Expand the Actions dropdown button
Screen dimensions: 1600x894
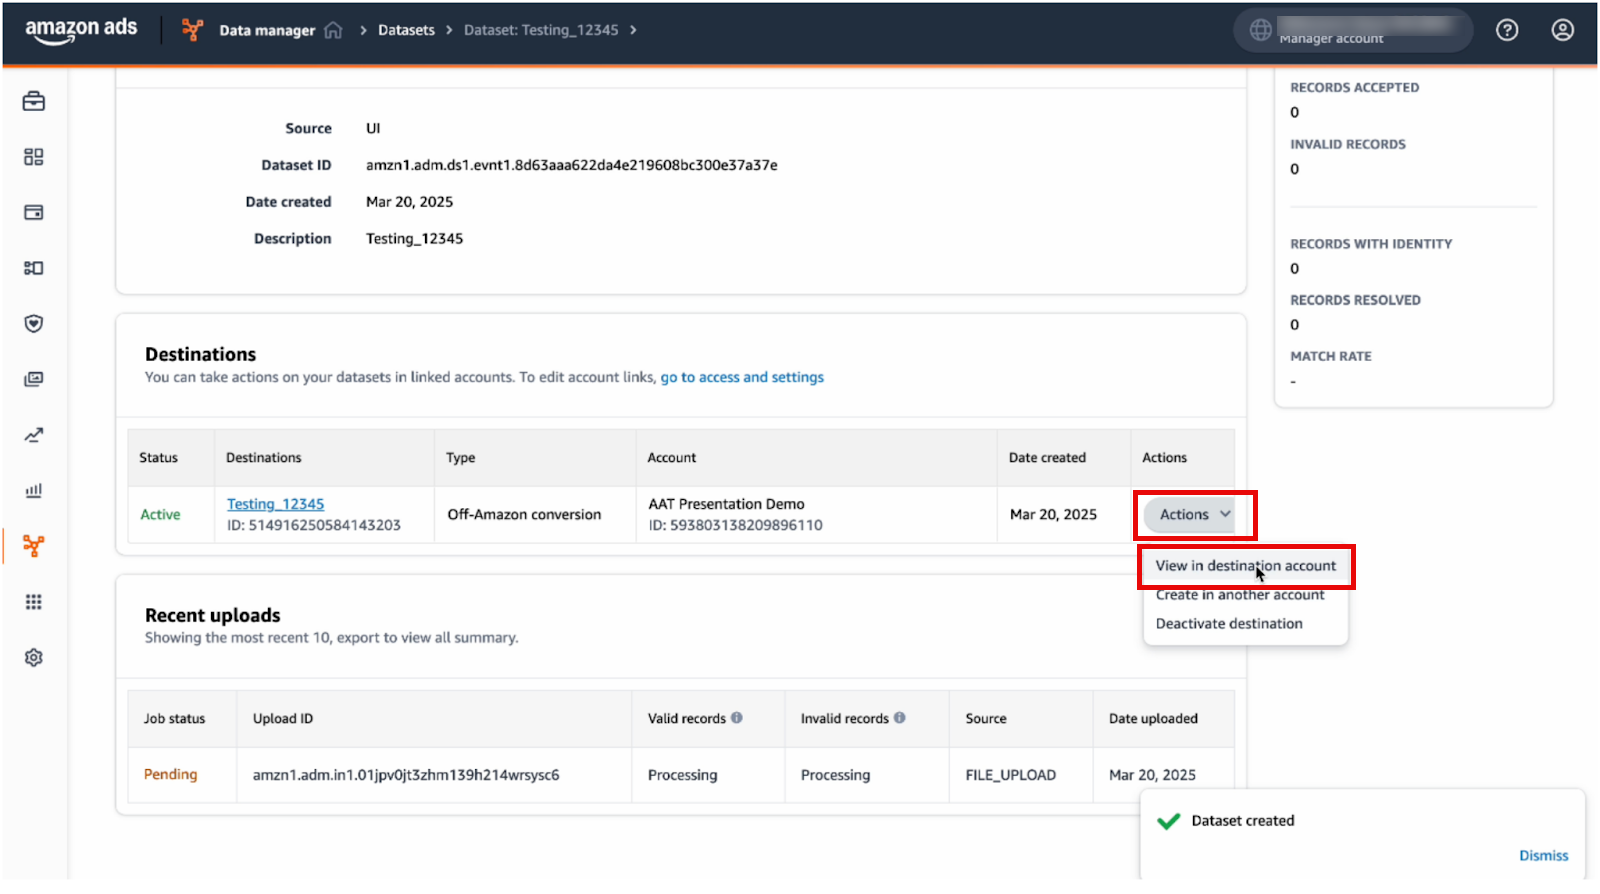point(1194,515)
